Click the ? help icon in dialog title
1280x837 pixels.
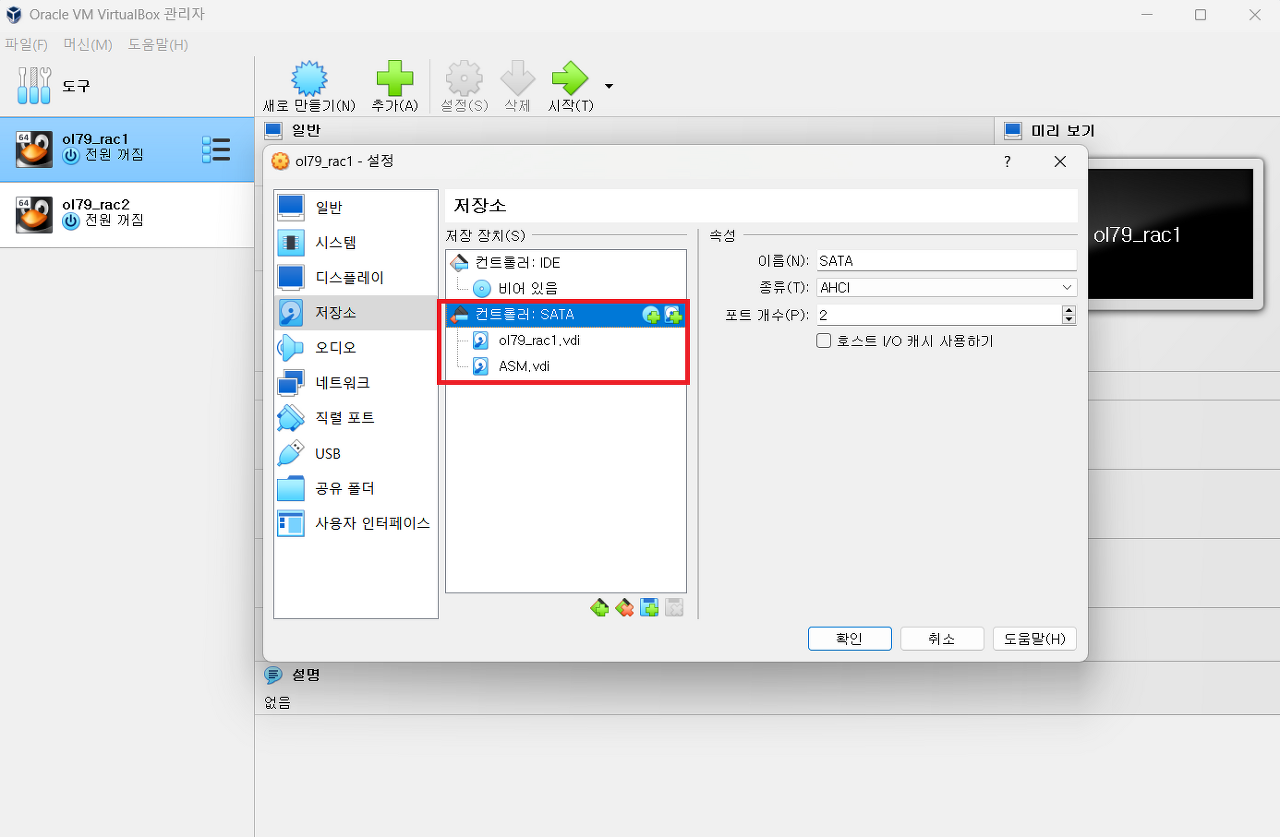[1008, 161]
